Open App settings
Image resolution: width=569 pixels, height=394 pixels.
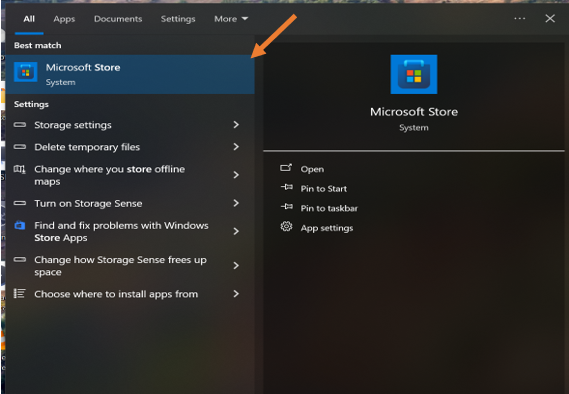[x=327, y=228]
